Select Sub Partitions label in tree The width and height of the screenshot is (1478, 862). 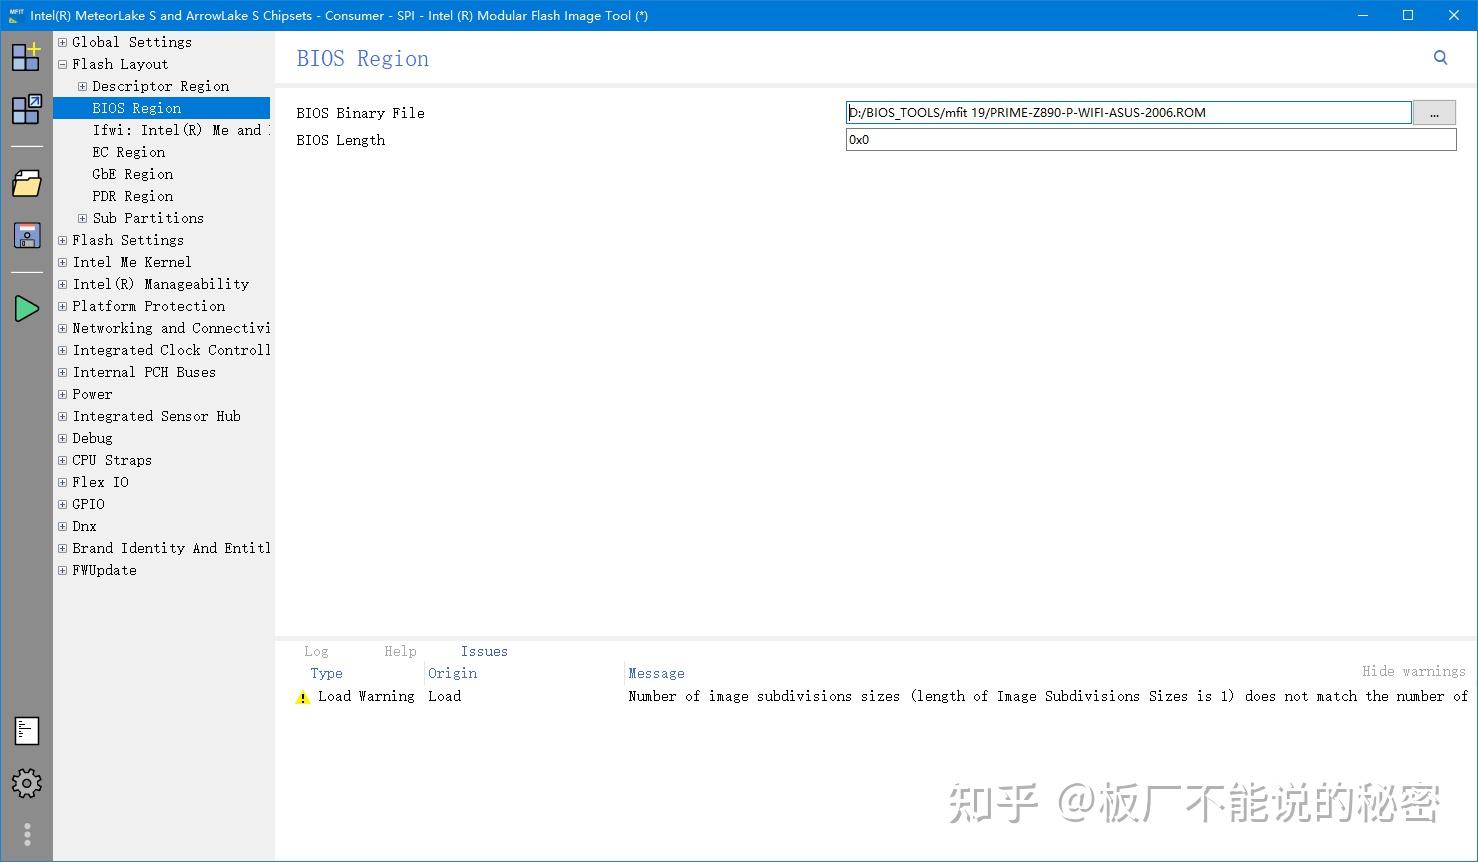[148, 218]
